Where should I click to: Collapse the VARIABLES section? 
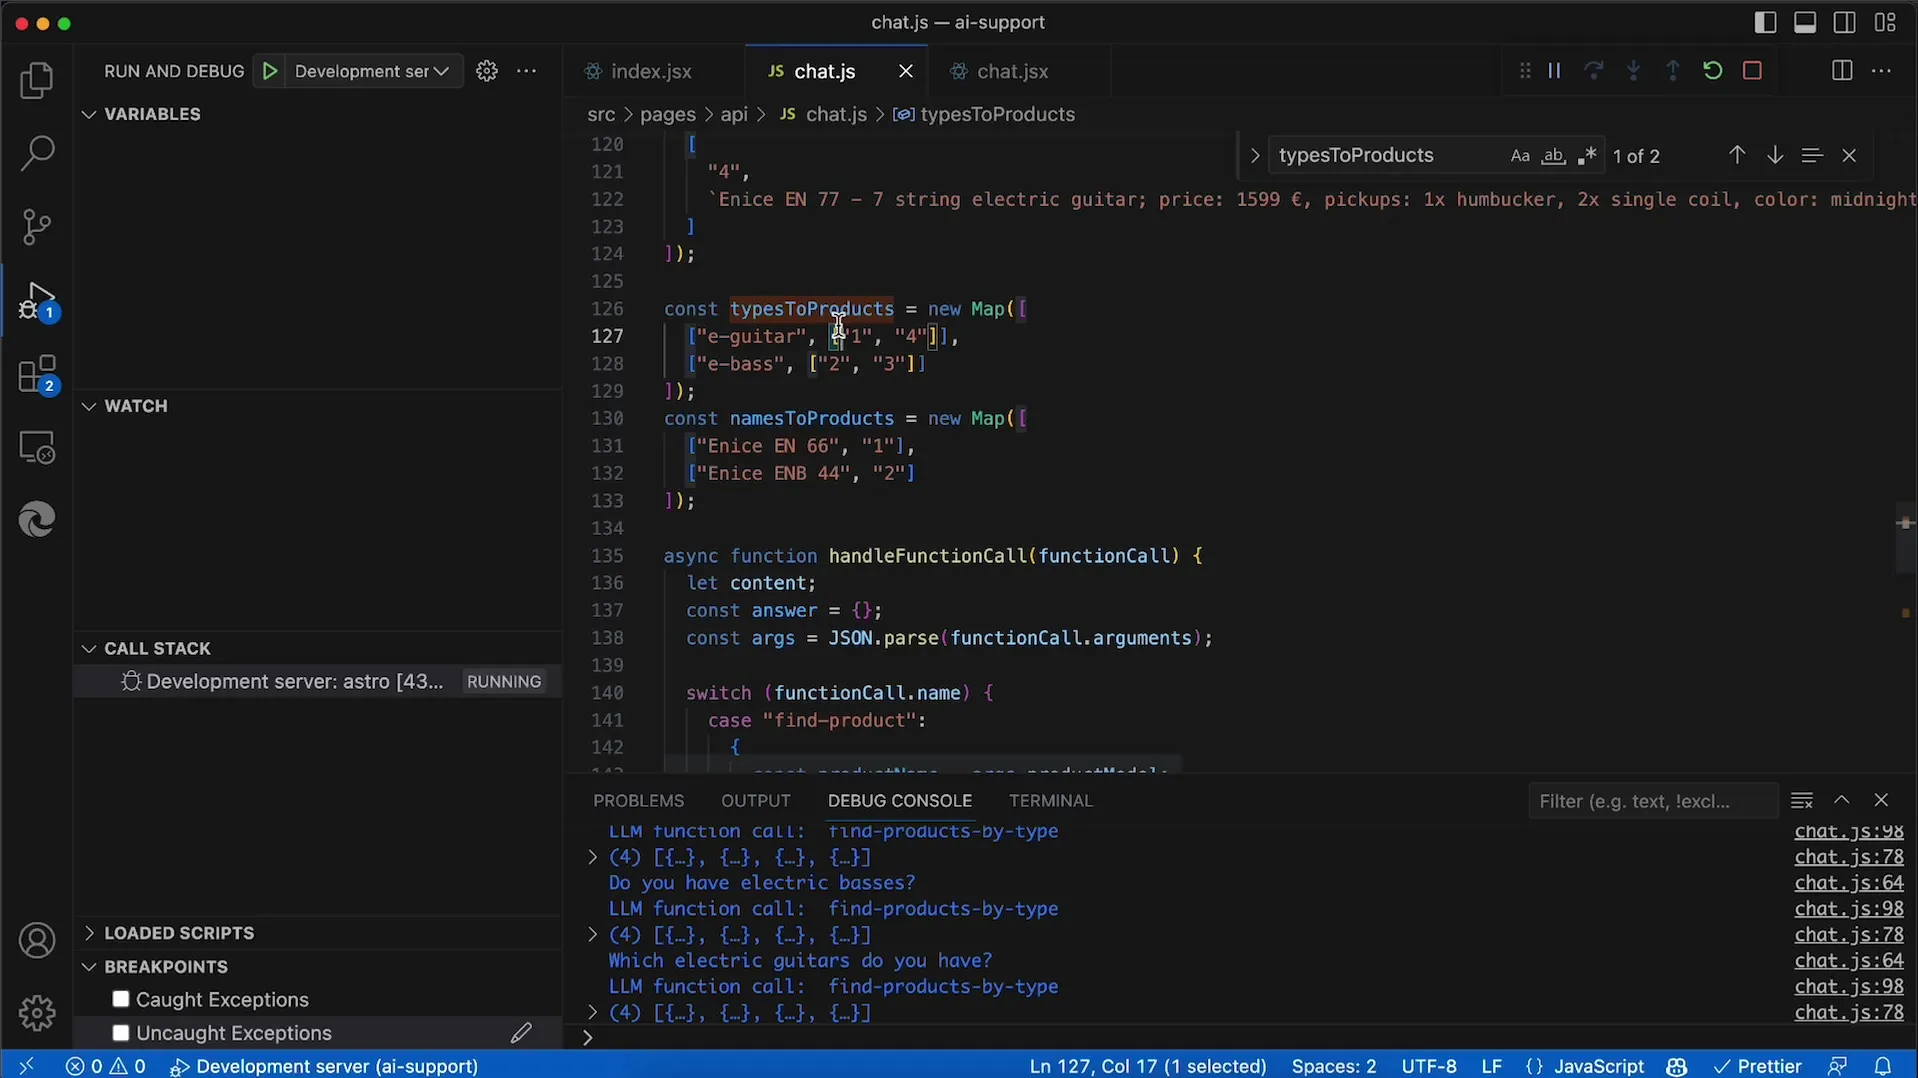tap(152, 114)
